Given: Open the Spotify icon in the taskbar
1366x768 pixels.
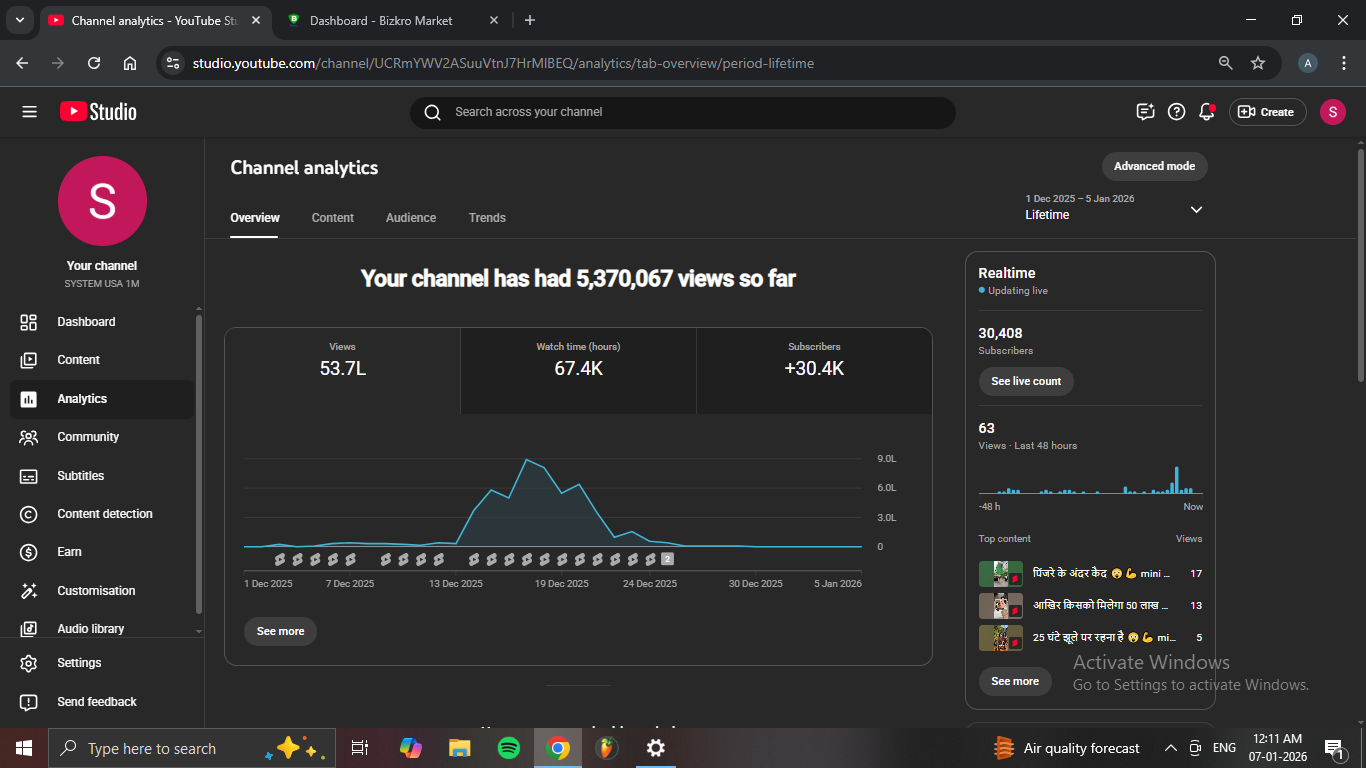Looking at the screenshot, I should tap(508, 748).
